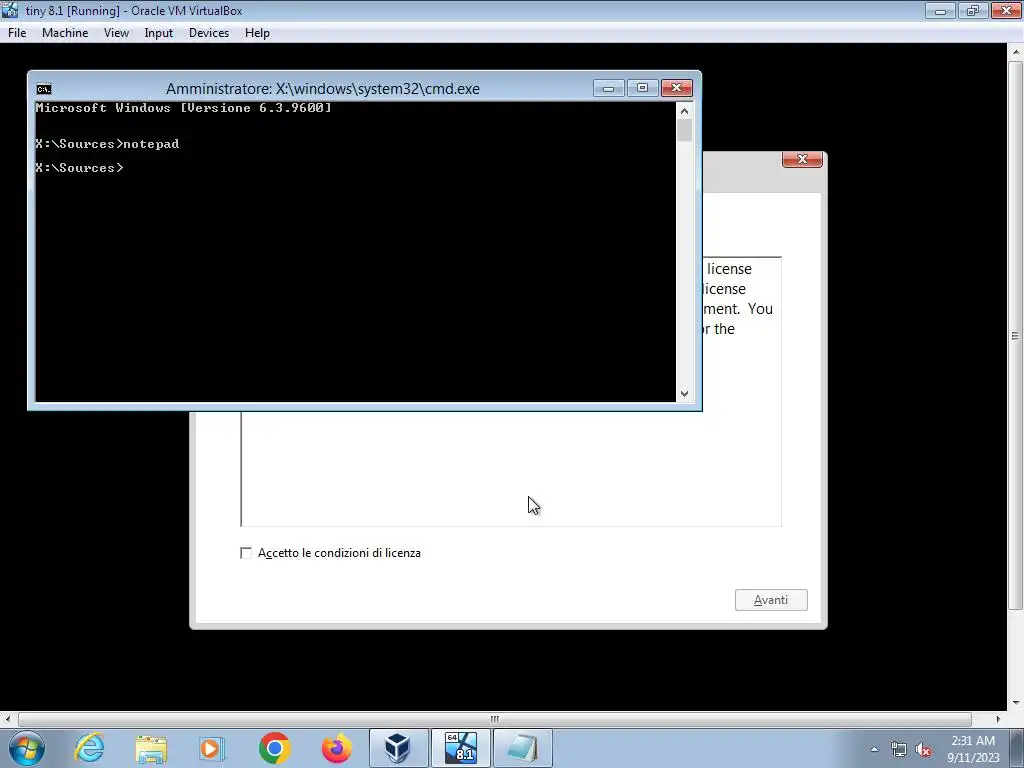The width and height of the screenshot is (1024, 768).
Task: Switch to VirtualBox Manager taskbar icon
Action: point(398,748)
